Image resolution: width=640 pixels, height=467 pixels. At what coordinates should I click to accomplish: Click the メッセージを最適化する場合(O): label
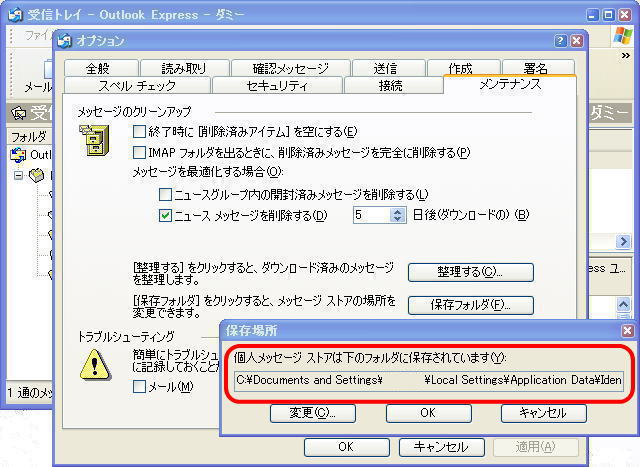tap(208, 172)
